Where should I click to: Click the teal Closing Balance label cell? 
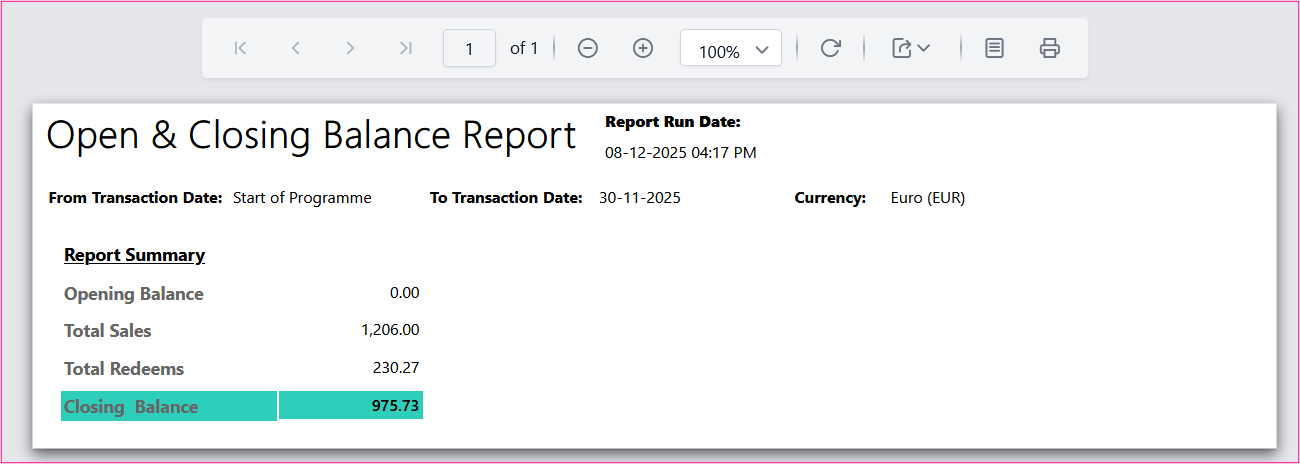168,406
